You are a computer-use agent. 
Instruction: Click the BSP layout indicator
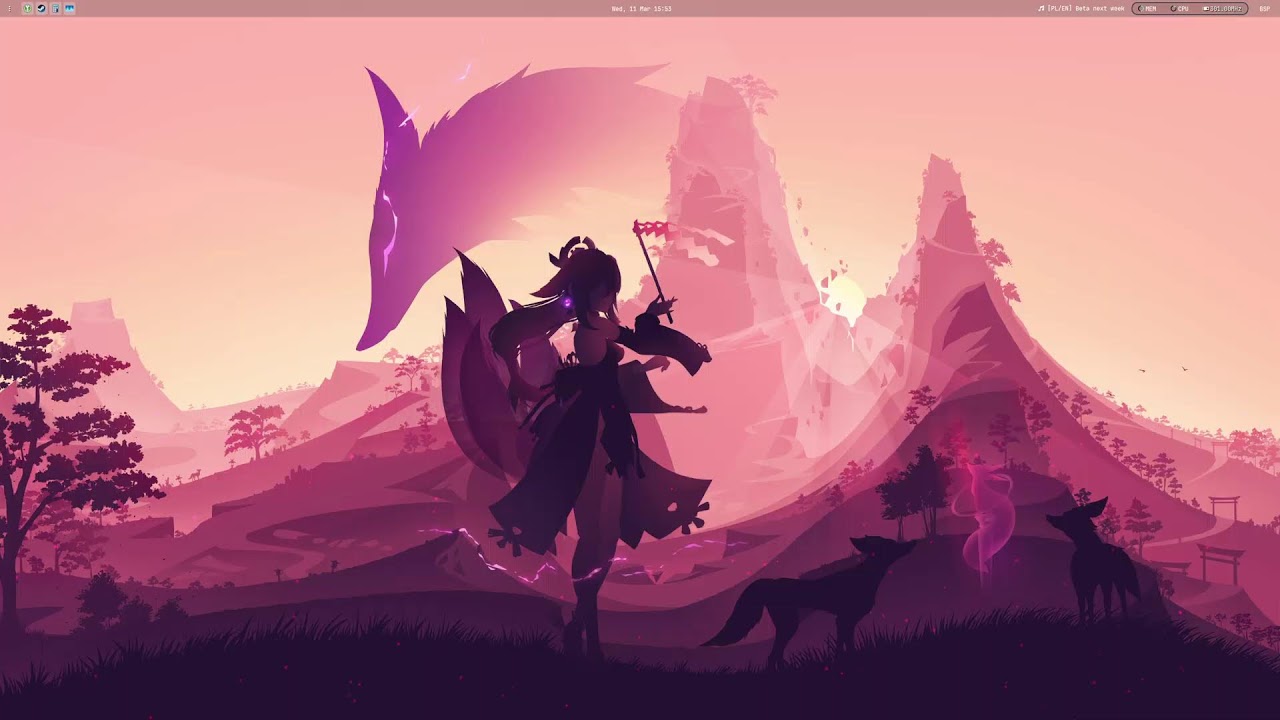tap(1264, 8)
